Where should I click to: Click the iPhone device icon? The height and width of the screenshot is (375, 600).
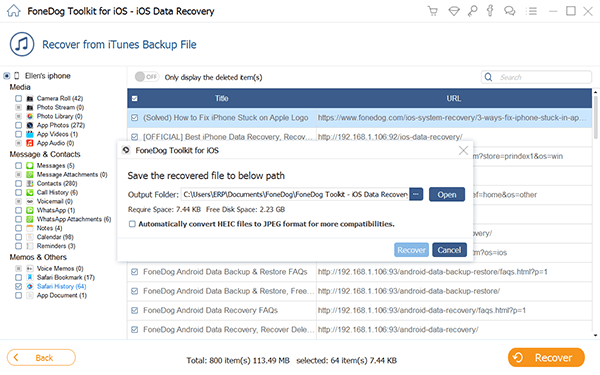point(17,76)
